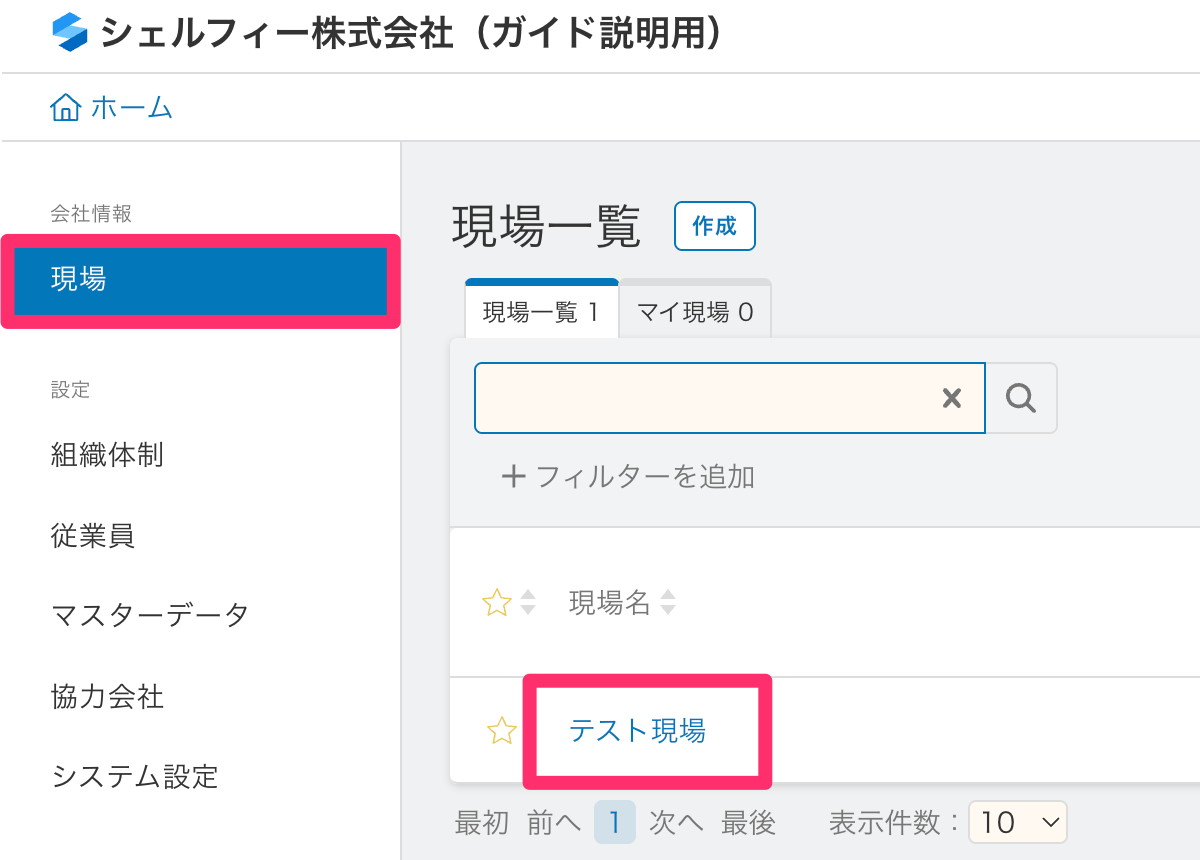Image resolution: width=1200 pixels, height=860 pixels.
Task: Click the home icon in the top navigation
Action: tap(64, 107)
